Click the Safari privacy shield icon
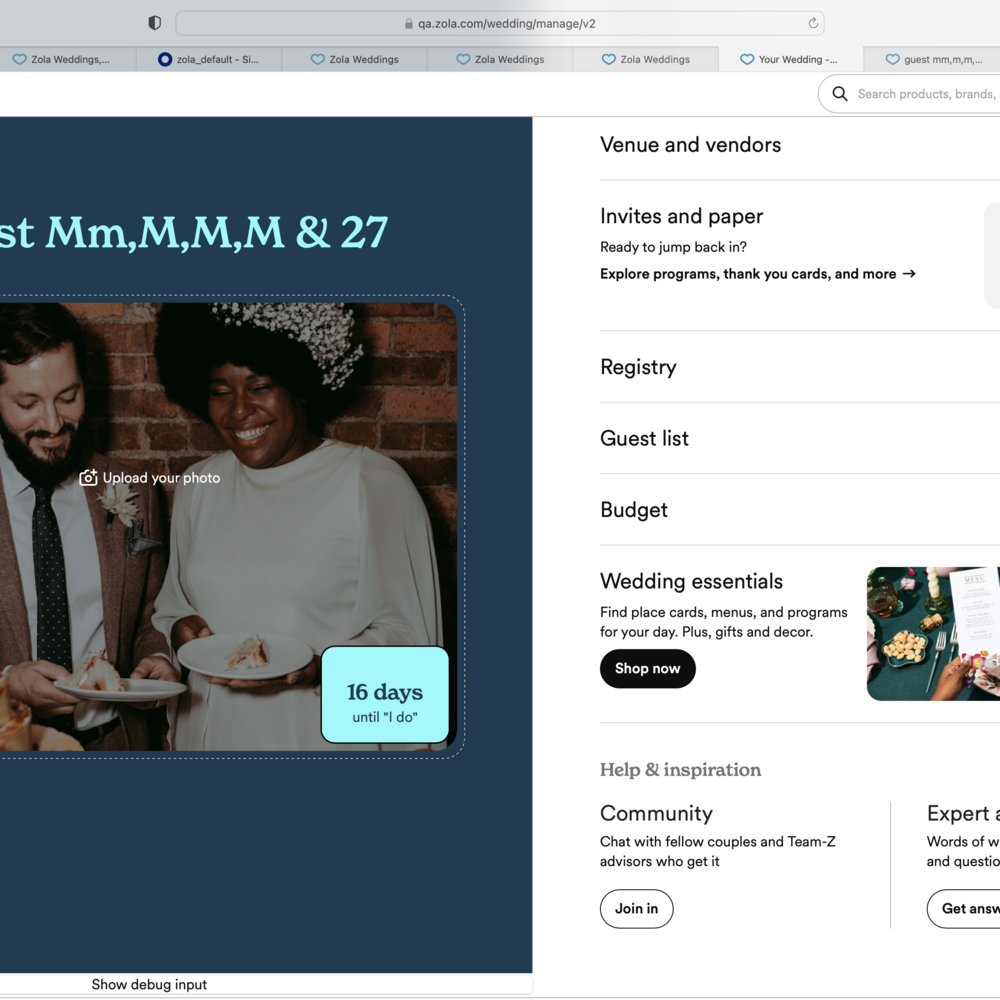Image resolution: width=1000 pixels, height=1000 pixels. click(154, 23)
